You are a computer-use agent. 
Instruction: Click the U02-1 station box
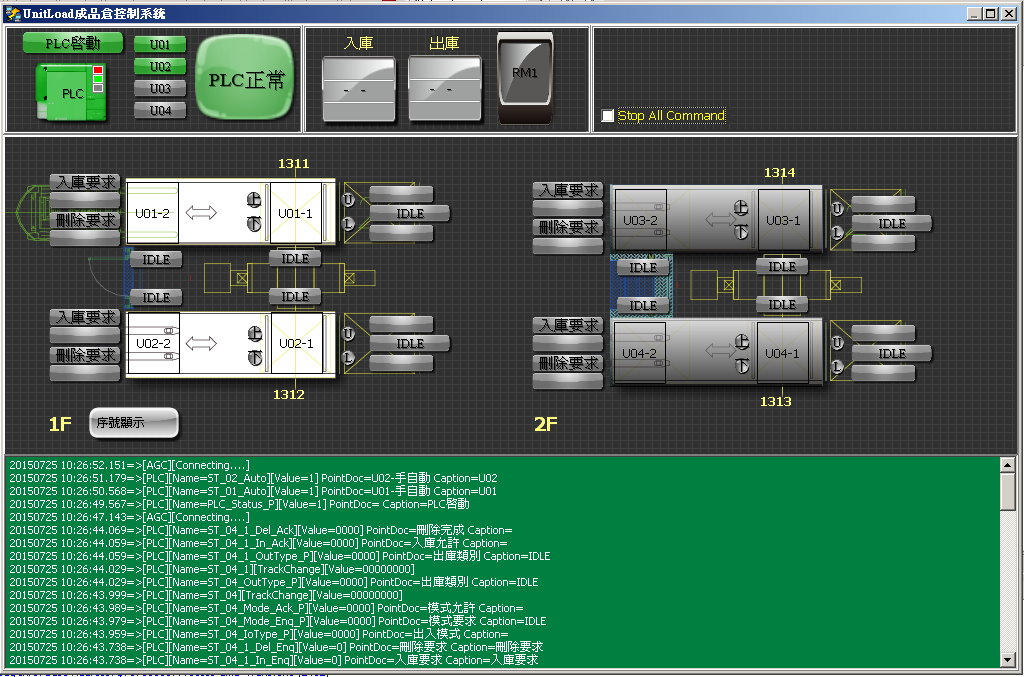[x=296, y=344]
